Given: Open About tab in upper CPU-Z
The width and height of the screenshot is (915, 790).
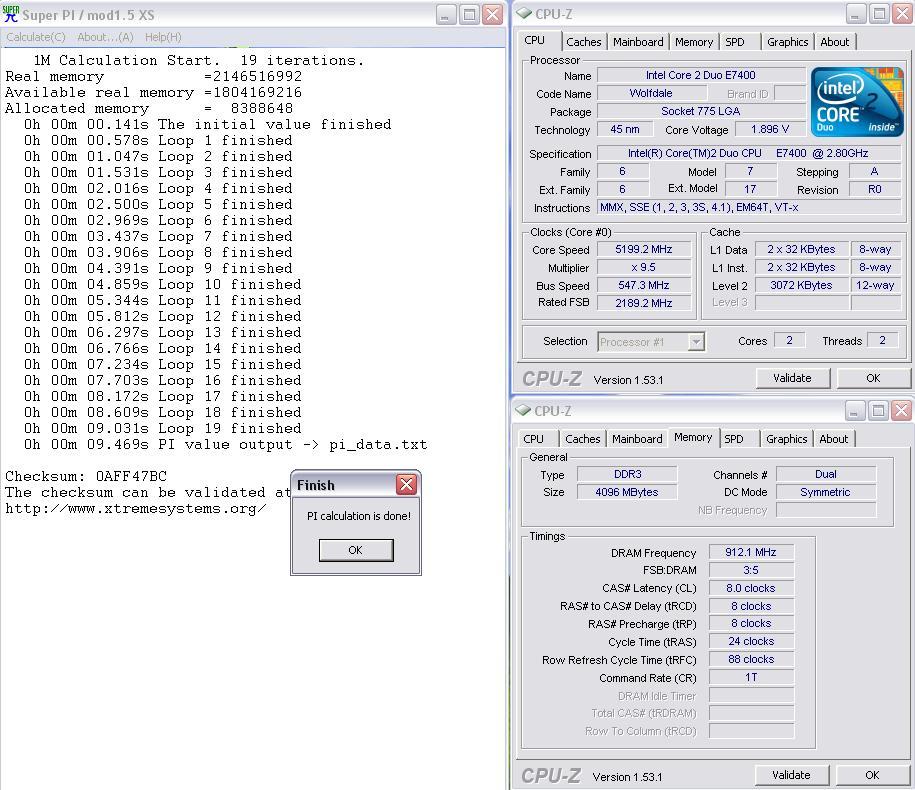Looking at the screenshot, I should pyautogui.click(x=834, y=42).
